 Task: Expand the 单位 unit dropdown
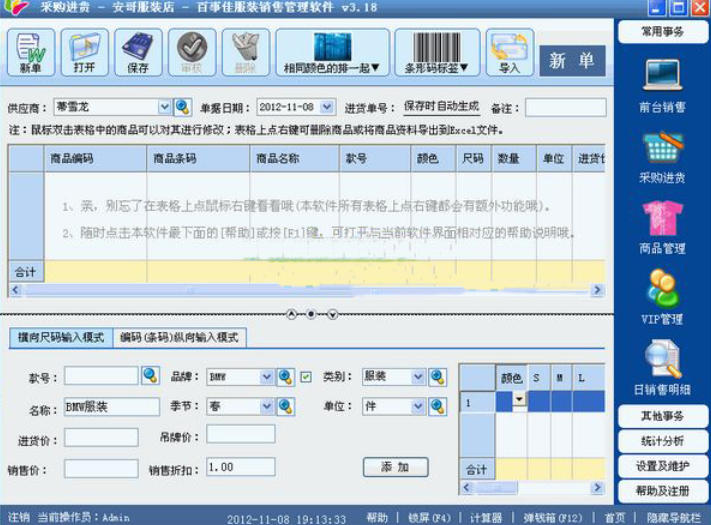click(x=418, y=406)
